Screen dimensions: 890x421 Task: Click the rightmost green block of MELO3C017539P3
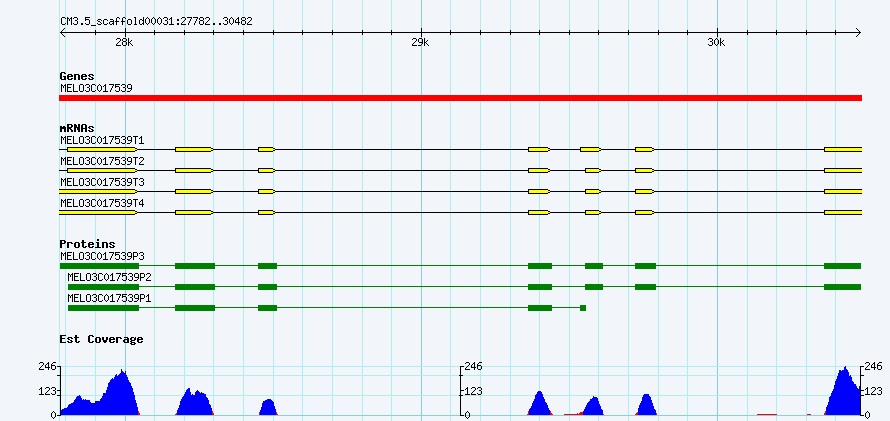point(843,266)
